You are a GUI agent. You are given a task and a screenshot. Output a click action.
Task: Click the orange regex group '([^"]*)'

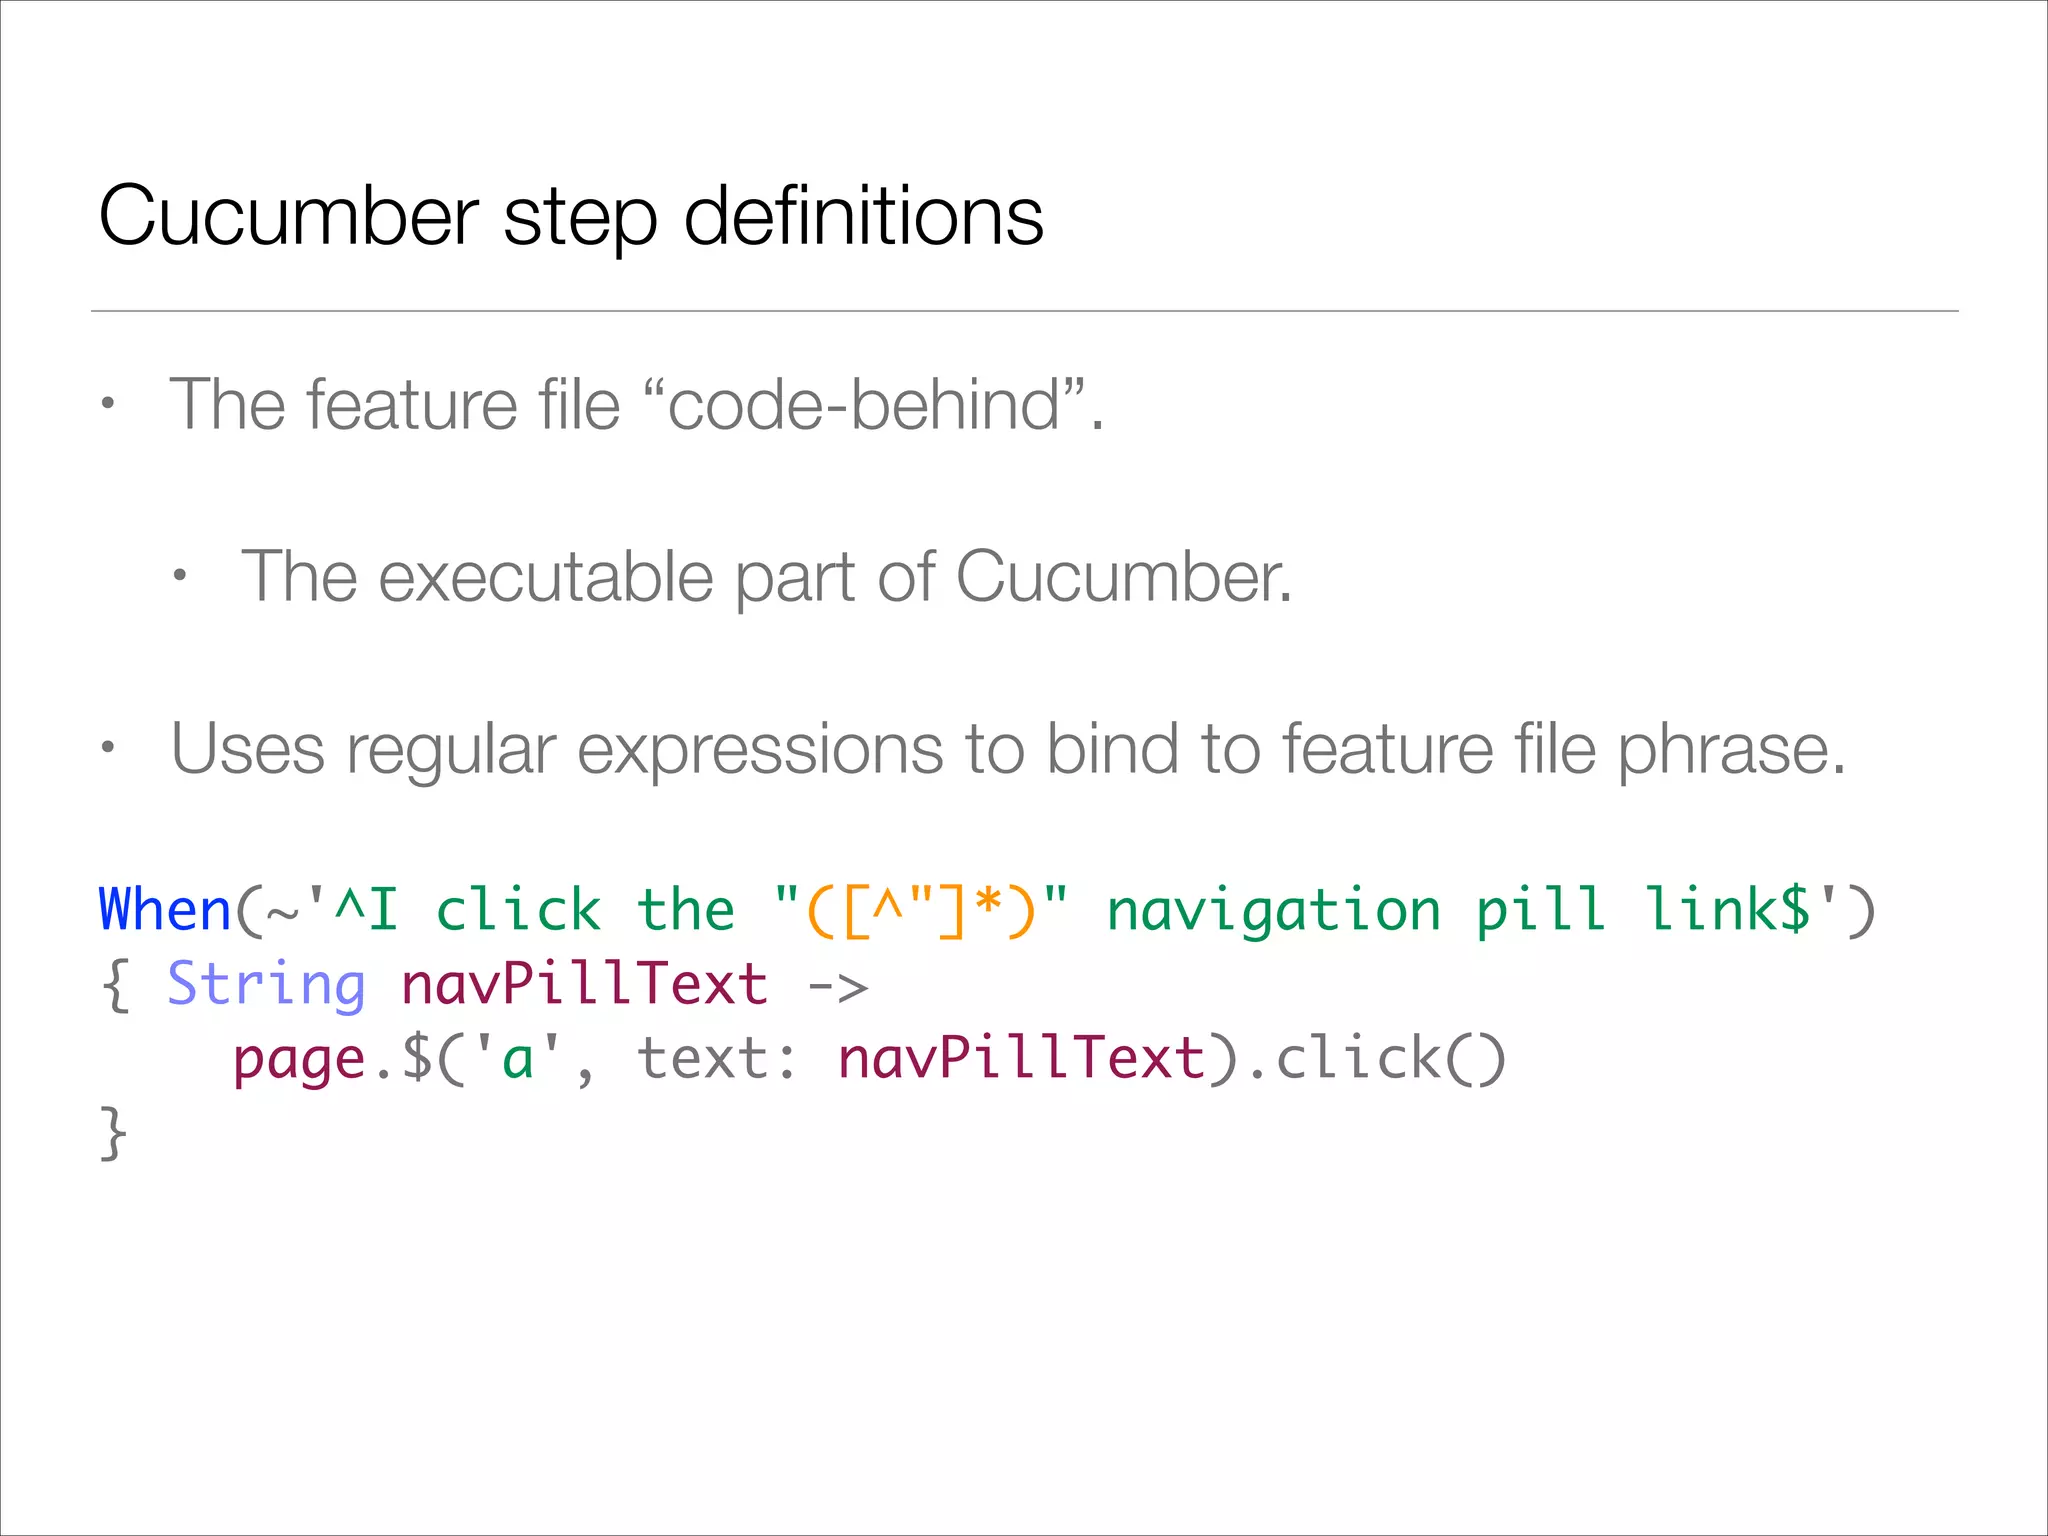pyautogui.click(x=920, y=910)
